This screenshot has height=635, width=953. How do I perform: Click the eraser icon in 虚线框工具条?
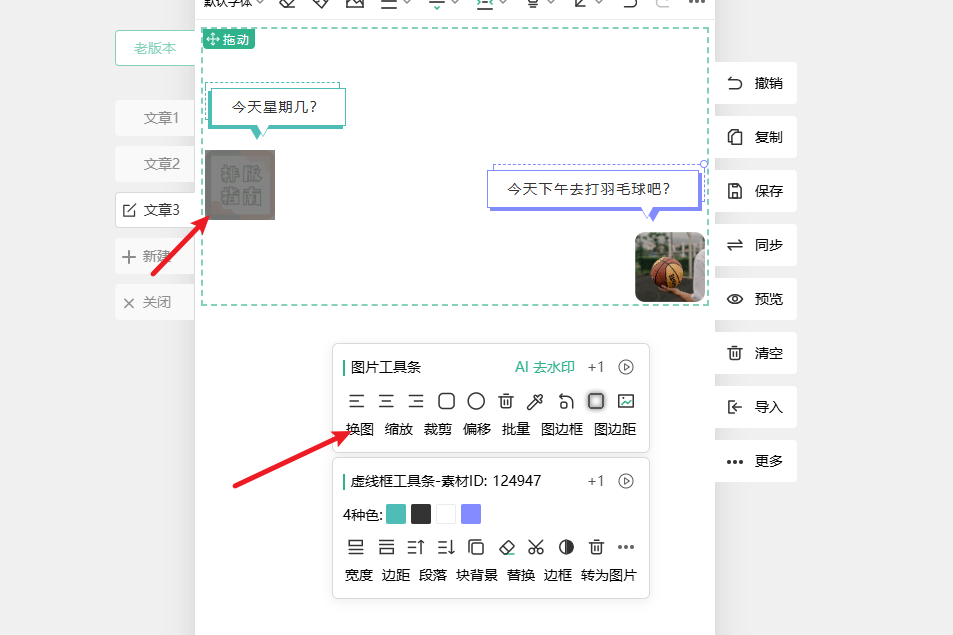506,547
